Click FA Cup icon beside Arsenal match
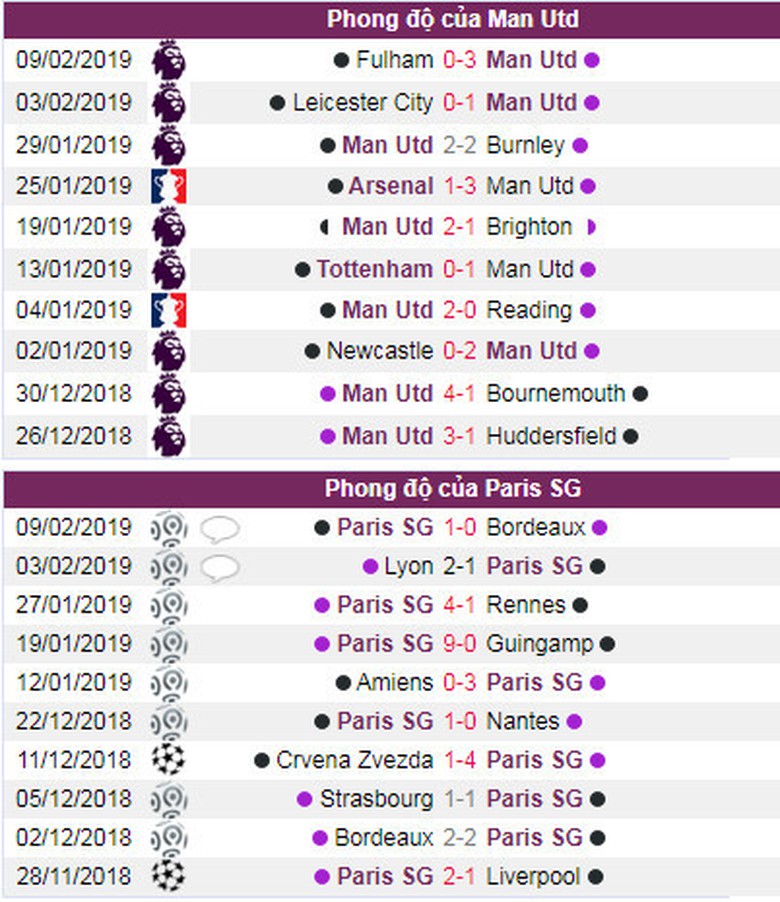 pyautogui.click(x=169, y=186)
